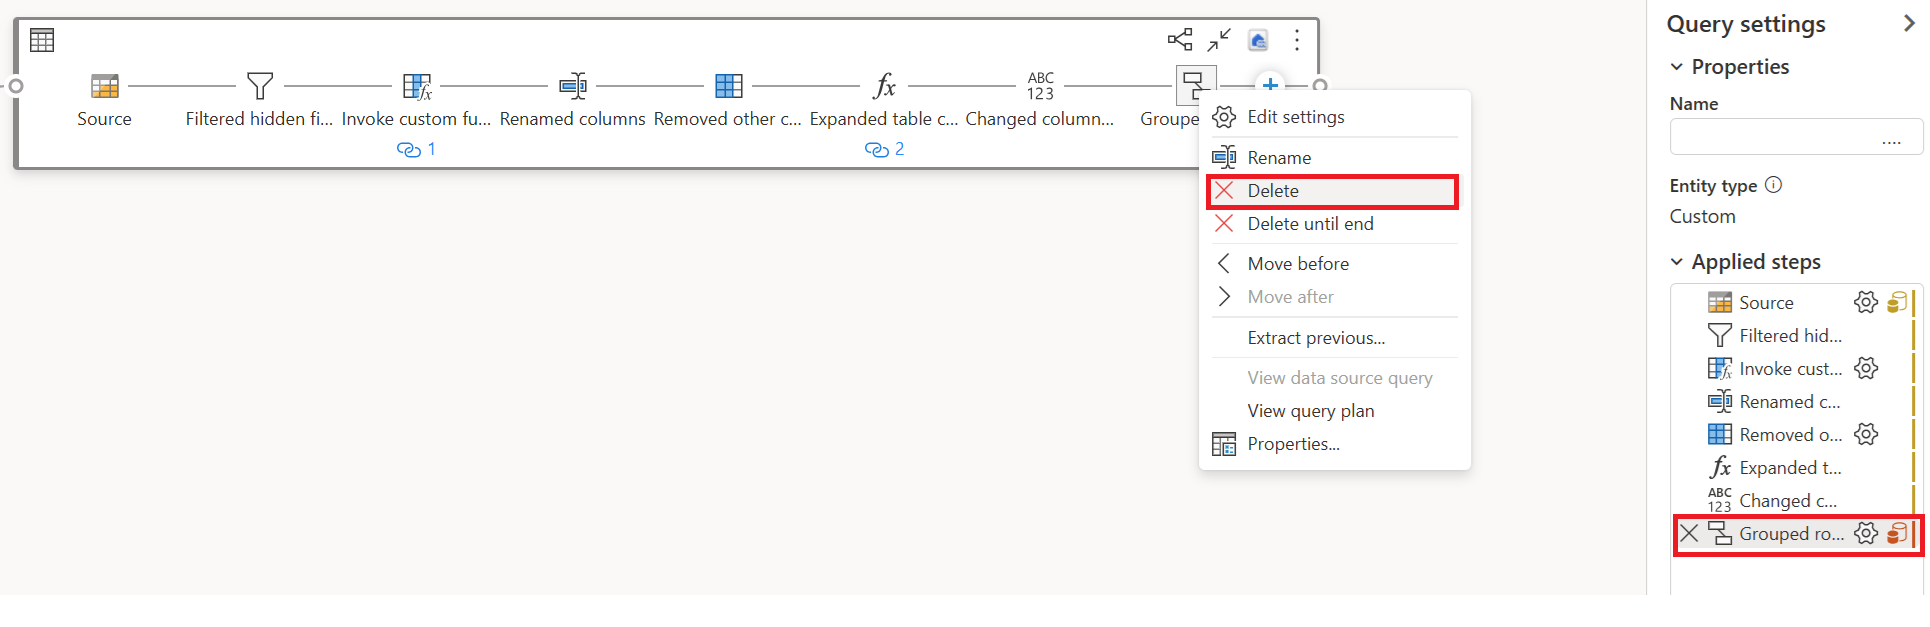Click the Renamed columns label in diagram
The width and height of the screenshot is (1930, 627).
pyautogui.click(x=573, y=119)
